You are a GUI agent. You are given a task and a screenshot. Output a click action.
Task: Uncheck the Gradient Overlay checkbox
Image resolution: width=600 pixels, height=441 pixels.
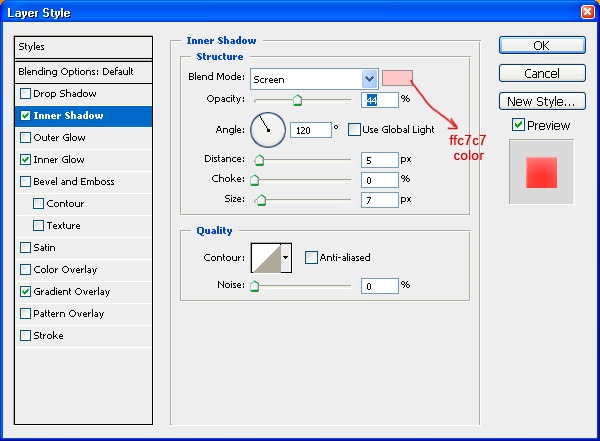25,292
